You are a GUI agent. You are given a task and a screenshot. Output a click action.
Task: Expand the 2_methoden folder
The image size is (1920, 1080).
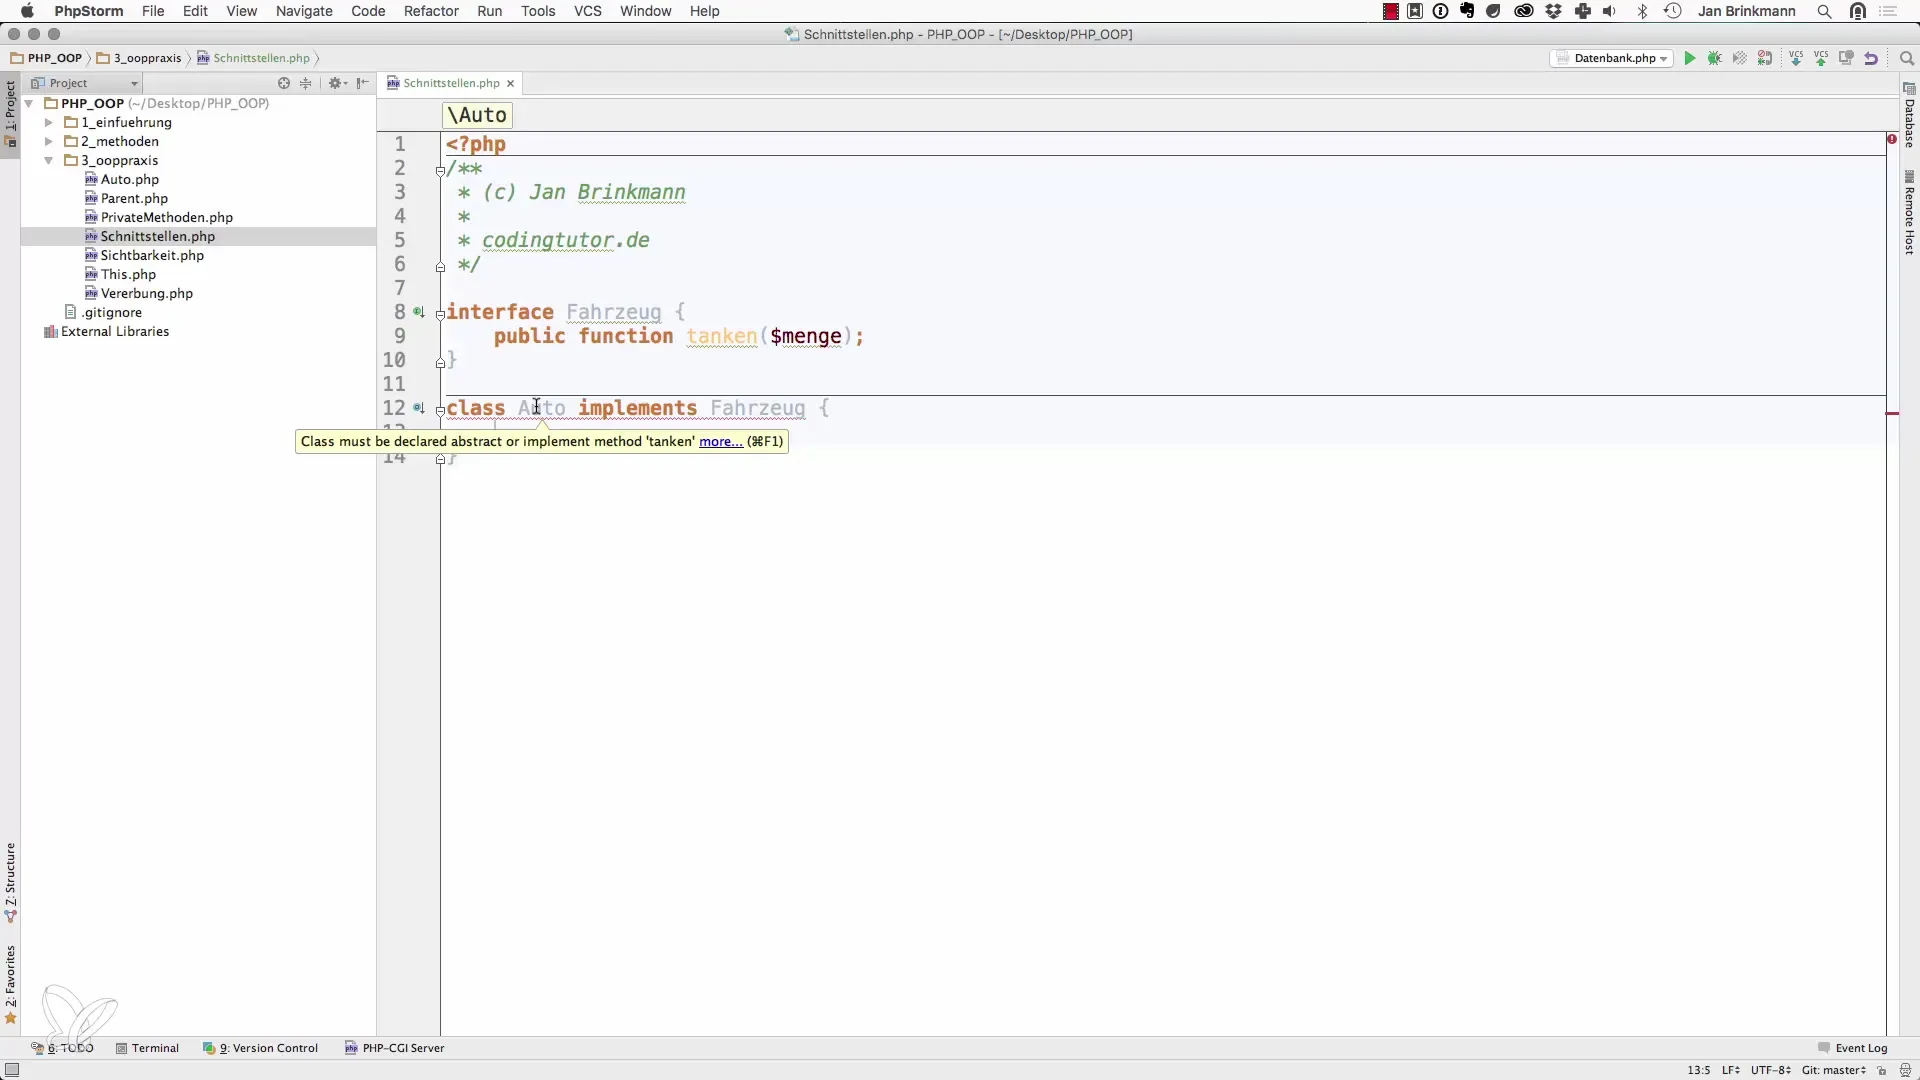click(48, 142)
